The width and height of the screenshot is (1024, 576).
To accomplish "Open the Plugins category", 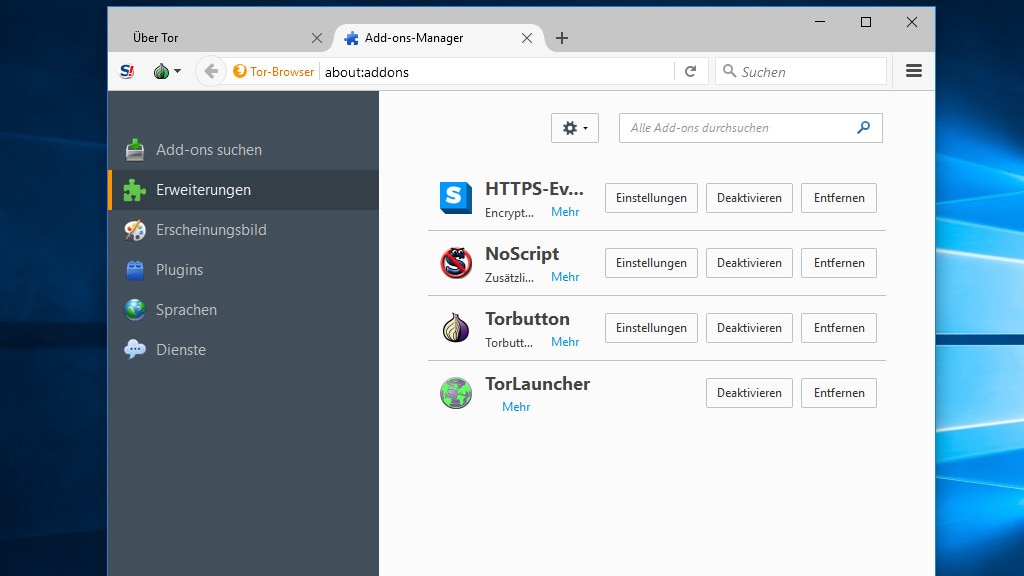I will (244, 270).
